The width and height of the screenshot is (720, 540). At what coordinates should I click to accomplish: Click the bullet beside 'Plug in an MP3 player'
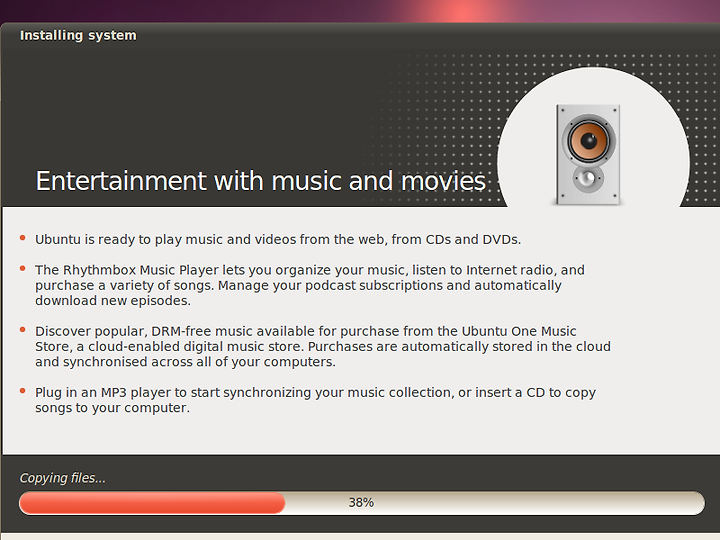pos(22,391)
